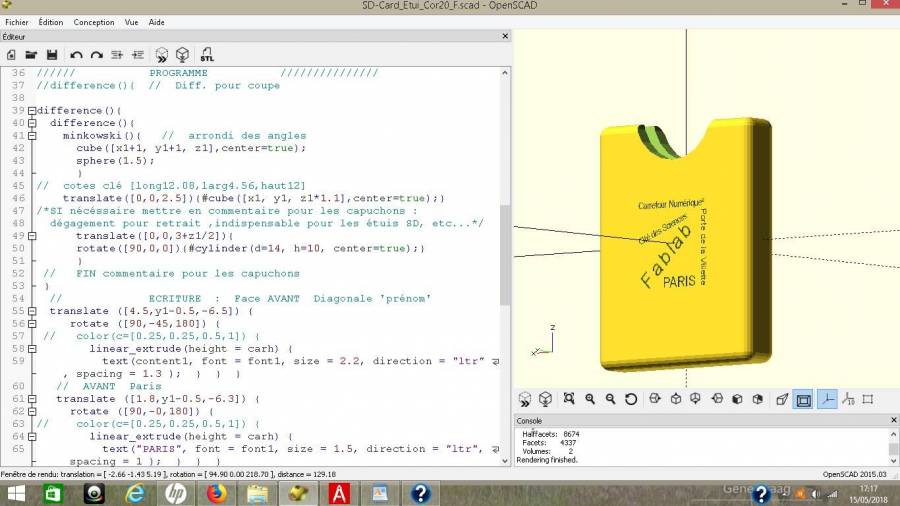
Task: Export the model with the STL icon
Action: point(207,55)
